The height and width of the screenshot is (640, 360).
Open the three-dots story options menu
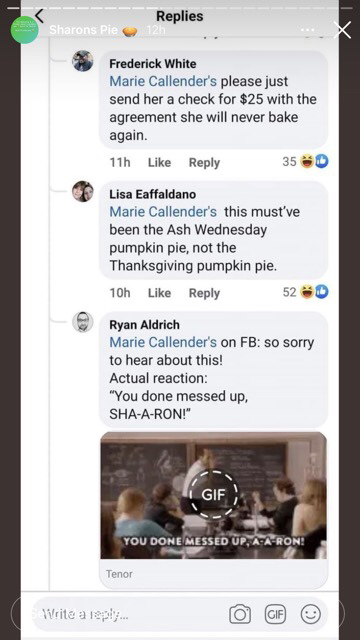pyautogui.click(x=308, y=30)
